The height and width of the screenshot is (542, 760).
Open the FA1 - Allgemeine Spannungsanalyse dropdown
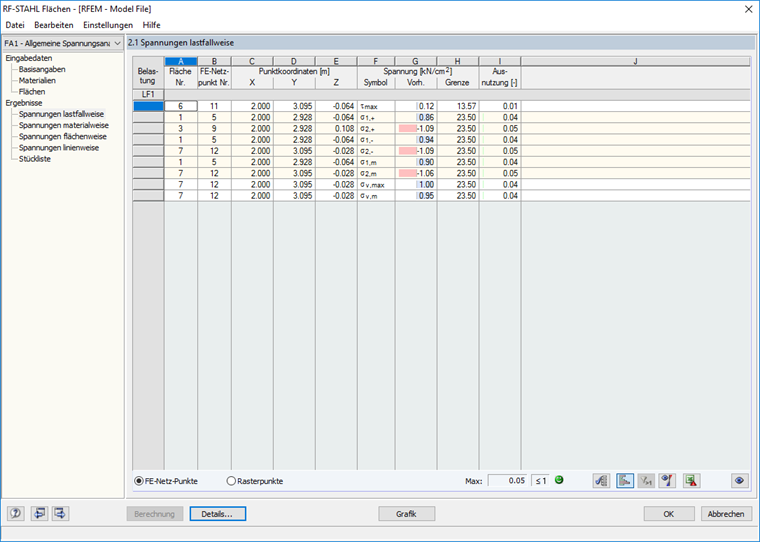(x=62, y=43)
